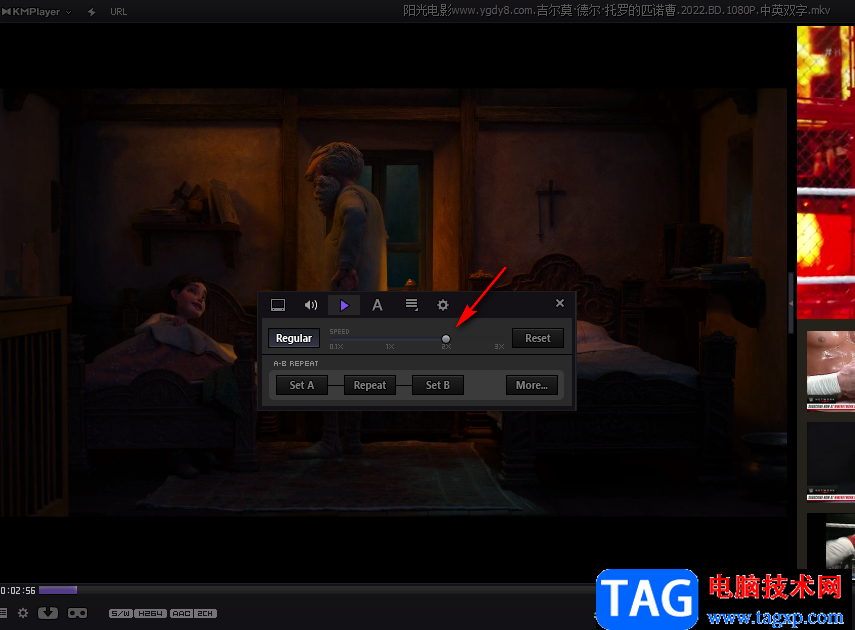Click Set A for A-B repeat
Screen dimensions: 855x630
click(302, 385)
